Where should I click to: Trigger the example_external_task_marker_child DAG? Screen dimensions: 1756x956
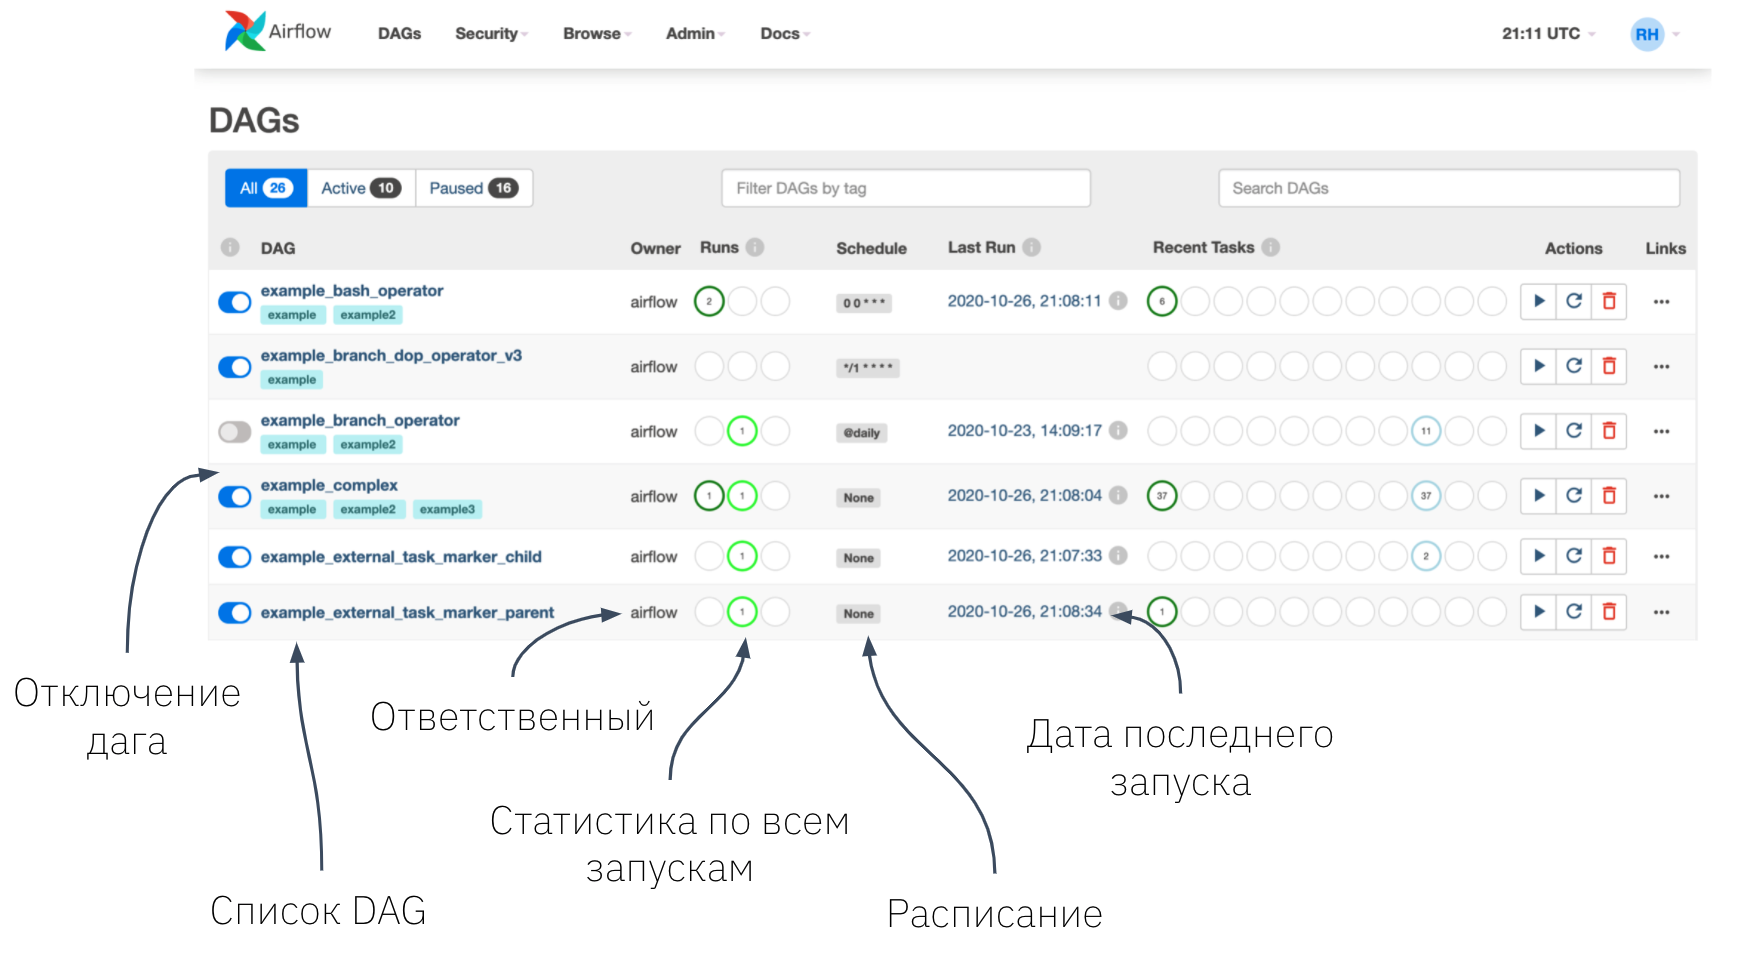pyautogui.click(x=1538, y=556)
